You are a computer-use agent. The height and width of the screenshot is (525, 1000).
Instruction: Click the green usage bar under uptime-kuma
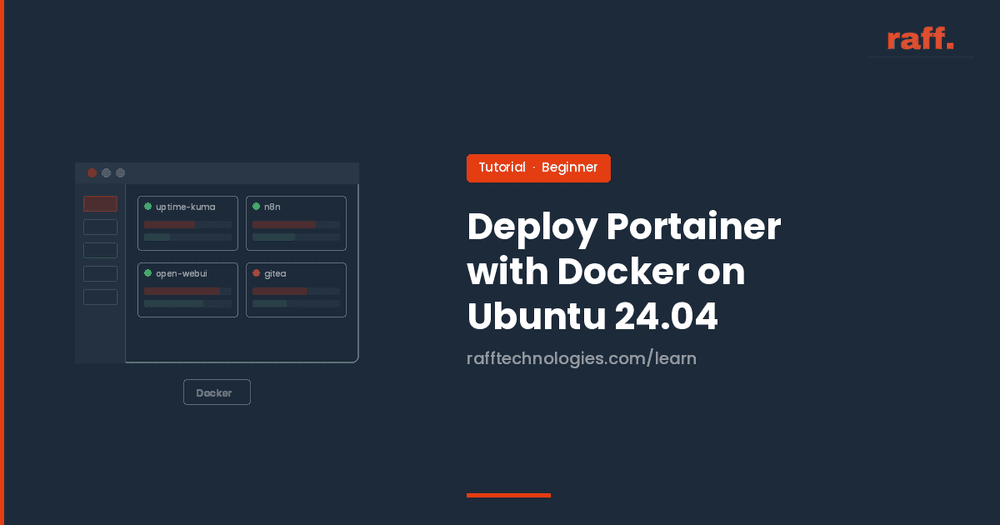coord(157,237)
